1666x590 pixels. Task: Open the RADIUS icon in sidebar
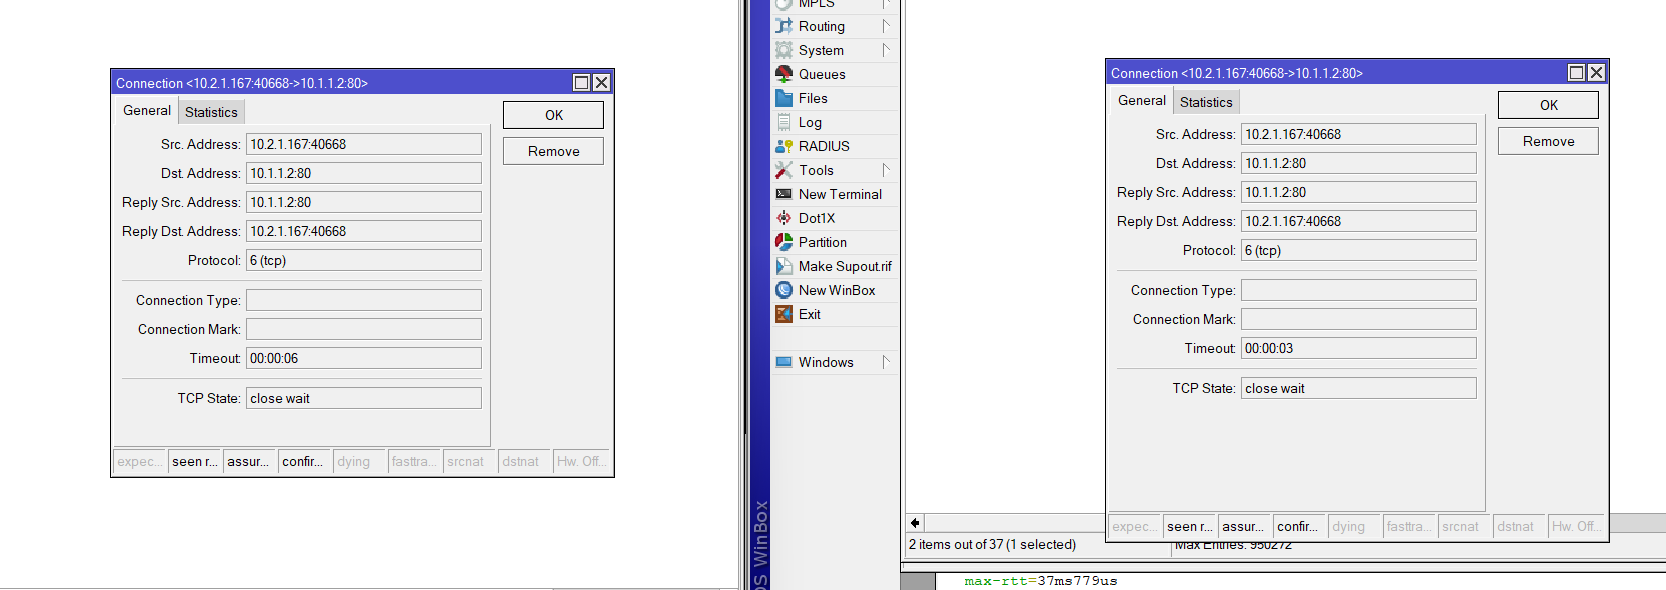coord(784,146)
